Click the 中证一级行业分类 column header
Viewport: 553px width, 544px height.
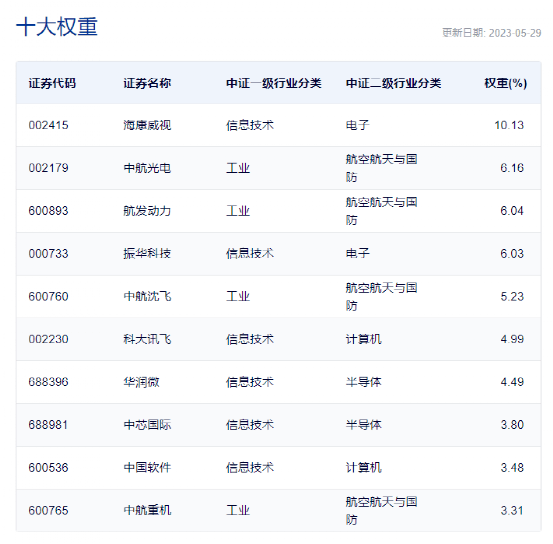pyautogui.click(x=274, y=83)
